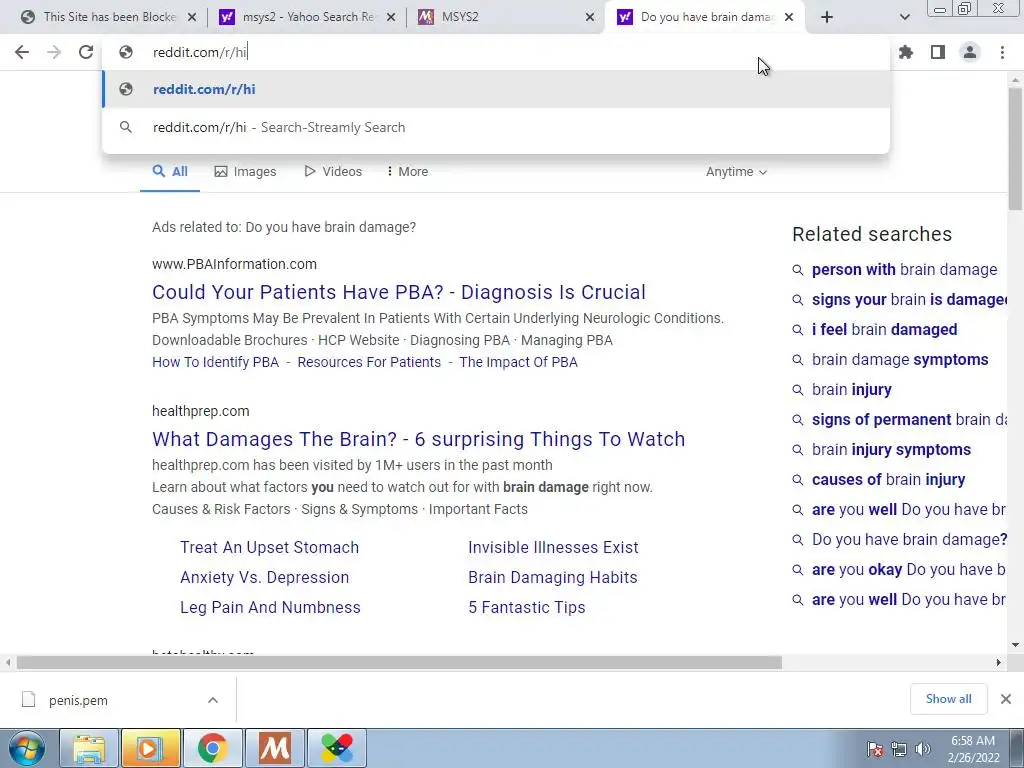The height and width of the screenshot is (768, 1024).
Task: Click the volume speaker tray icon
Action: coord(922,749)
